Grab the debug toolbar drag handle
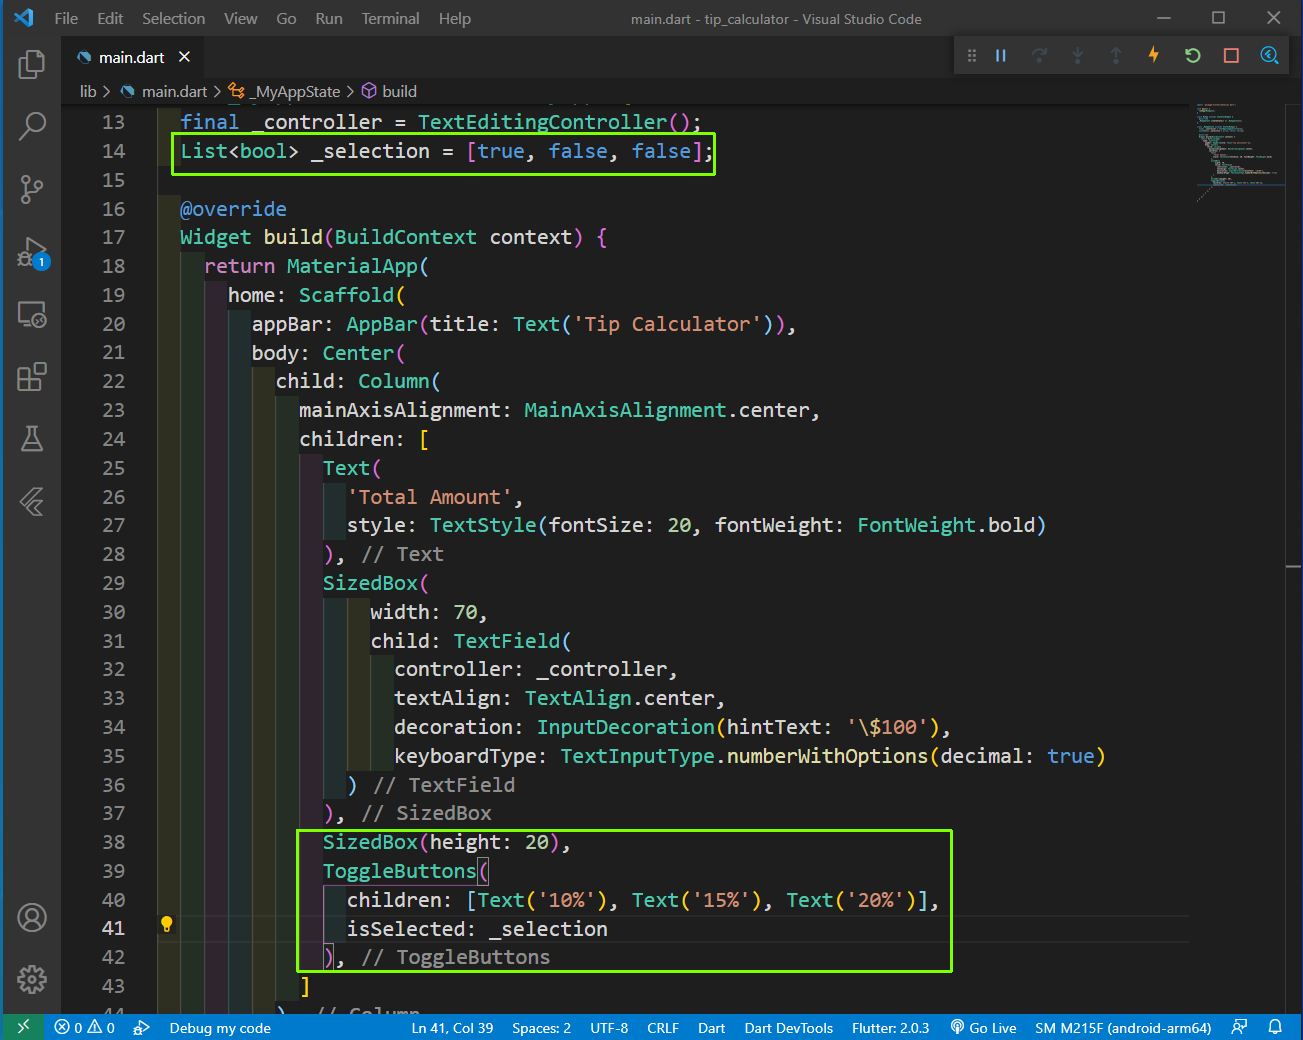This screenshot has width=1303, height=1040. click(x=971, y=56)
